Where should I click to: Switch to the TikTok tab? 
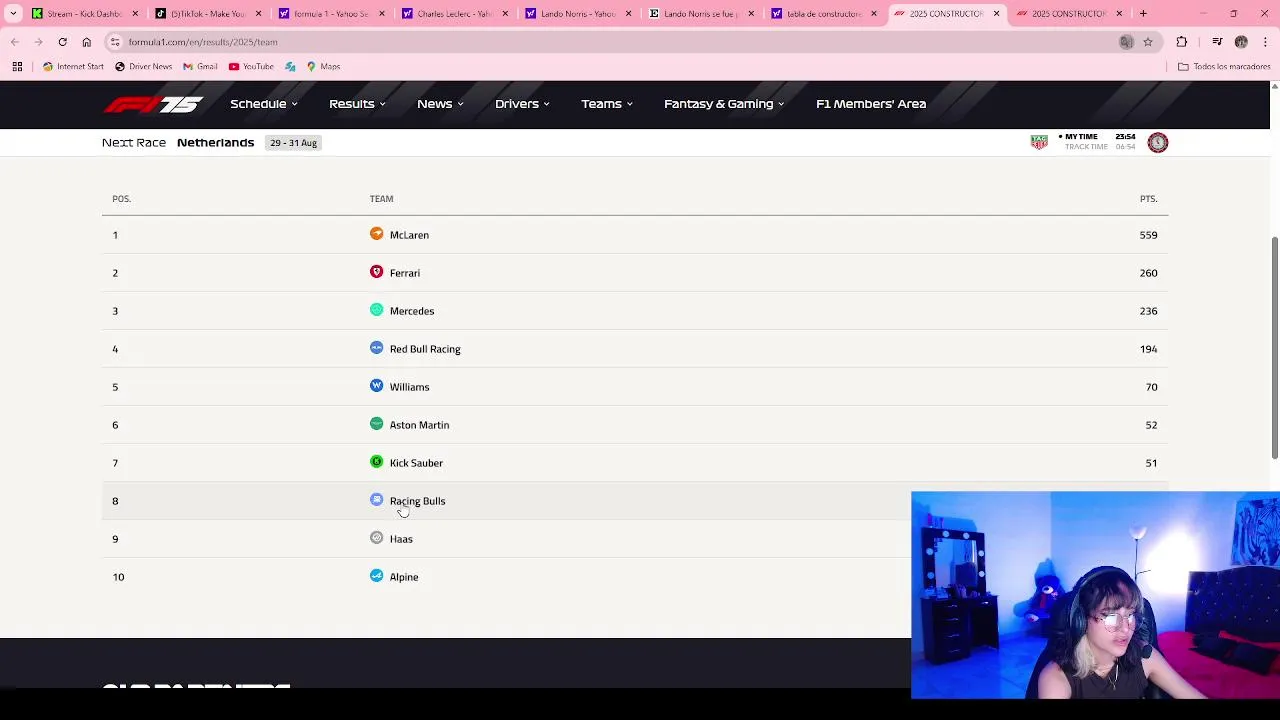click(208, 14)
